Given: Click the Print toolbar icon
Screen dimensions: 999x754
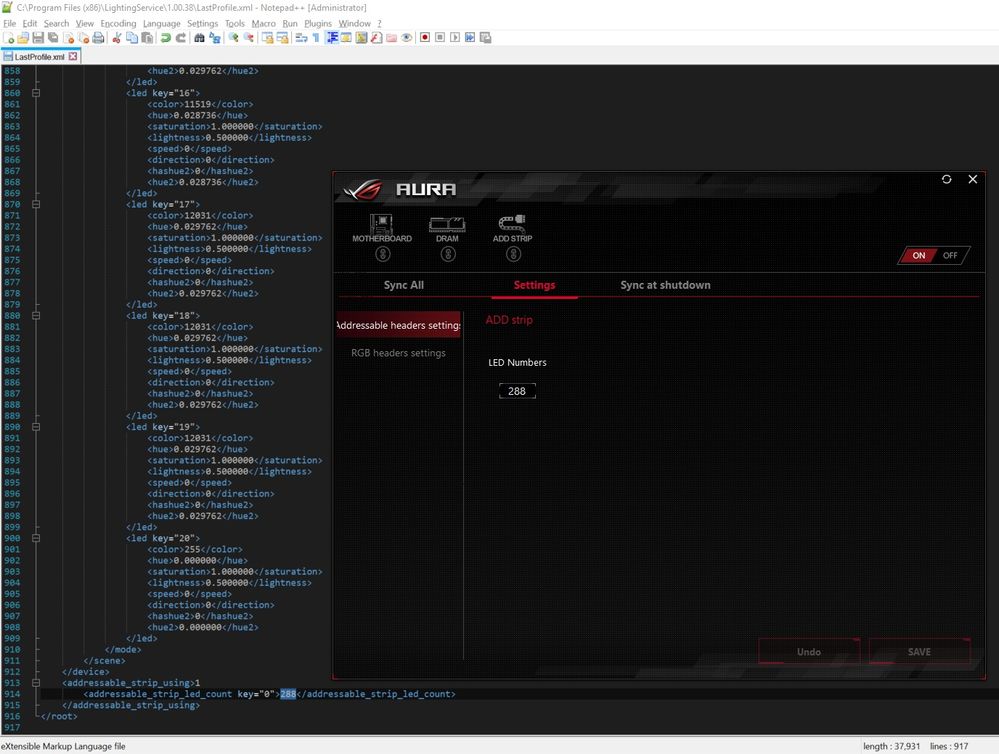Looking at the screenshot, I should [x=98, y=38].
